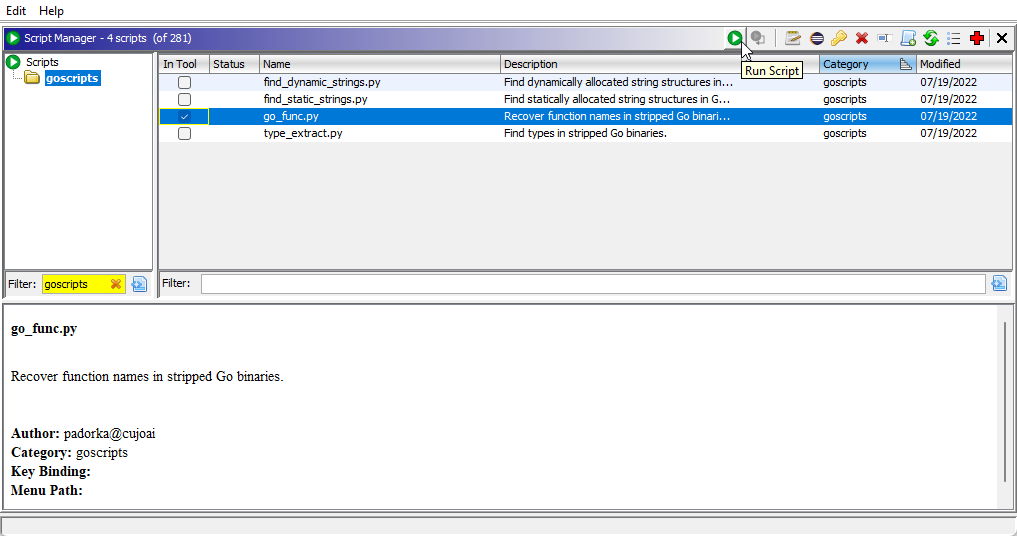Assign key binding using the key icon
Image resolution: width=1017 pixels, height=536 pixels.
[x=839, y=38]
